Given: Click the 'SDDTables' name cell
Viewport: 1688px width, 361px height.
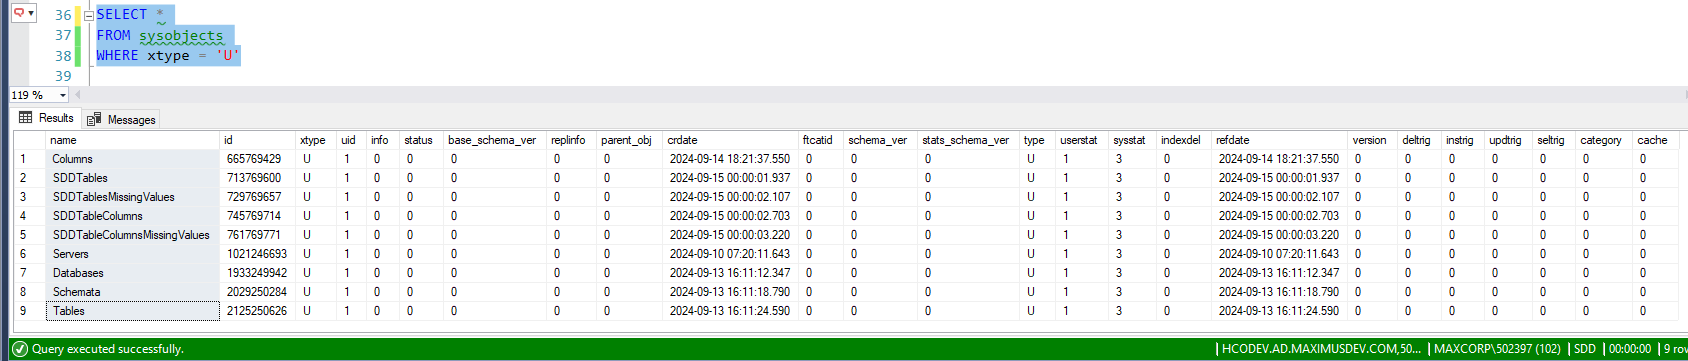Looking at the screenshot, I should tap(132, 178).
